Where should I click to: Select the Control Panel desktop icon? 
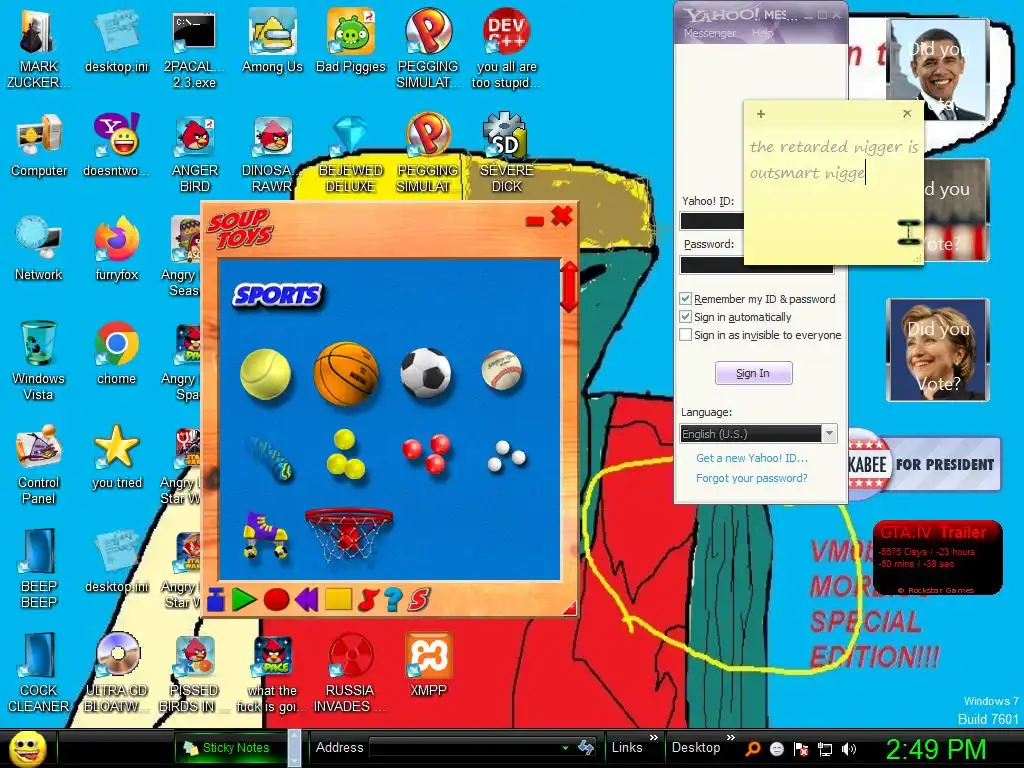coord(38,465)
